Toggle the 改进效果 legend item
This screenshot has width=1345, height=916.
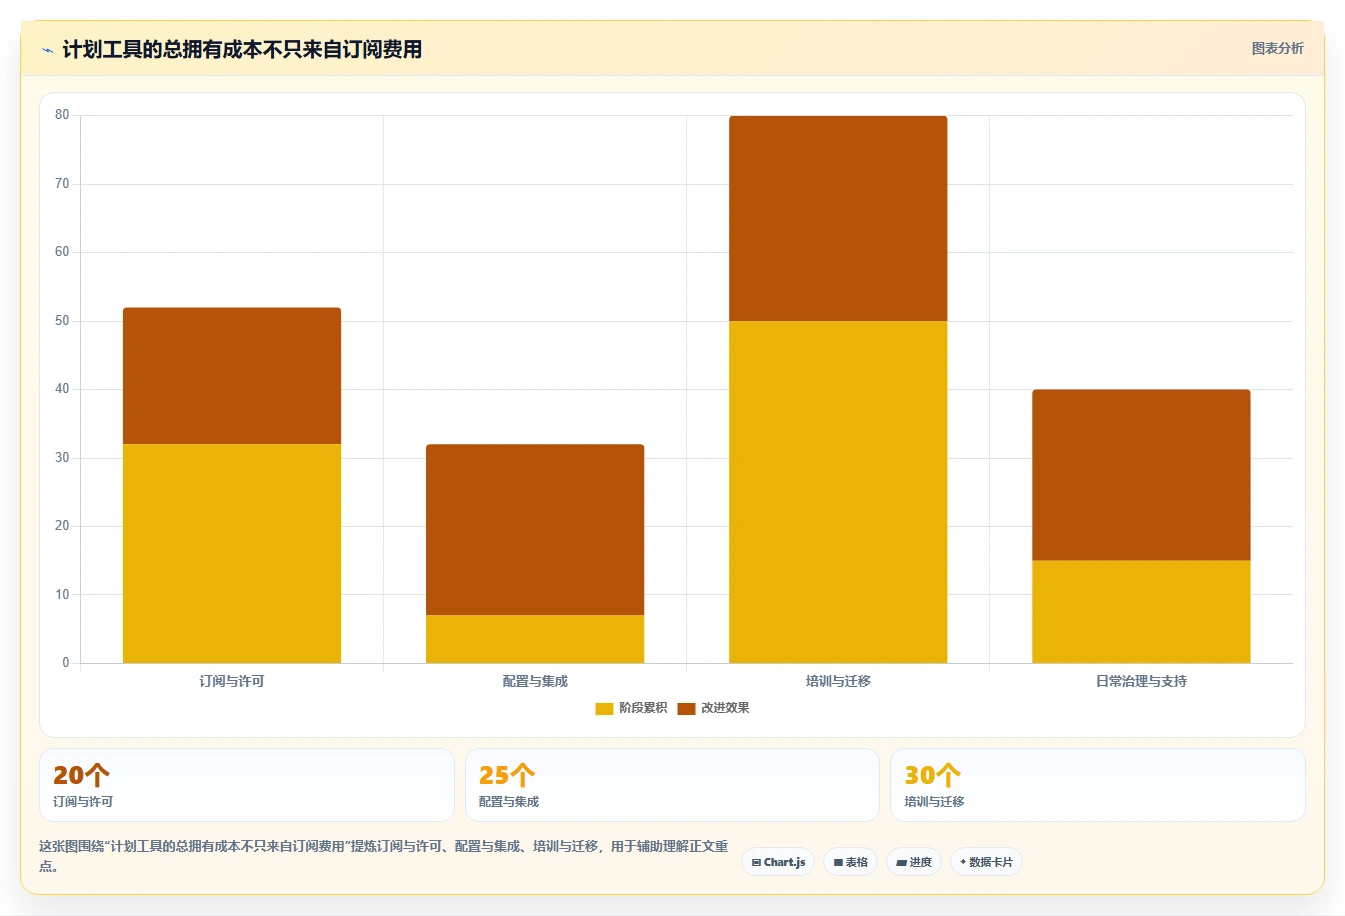pos(713,708)
